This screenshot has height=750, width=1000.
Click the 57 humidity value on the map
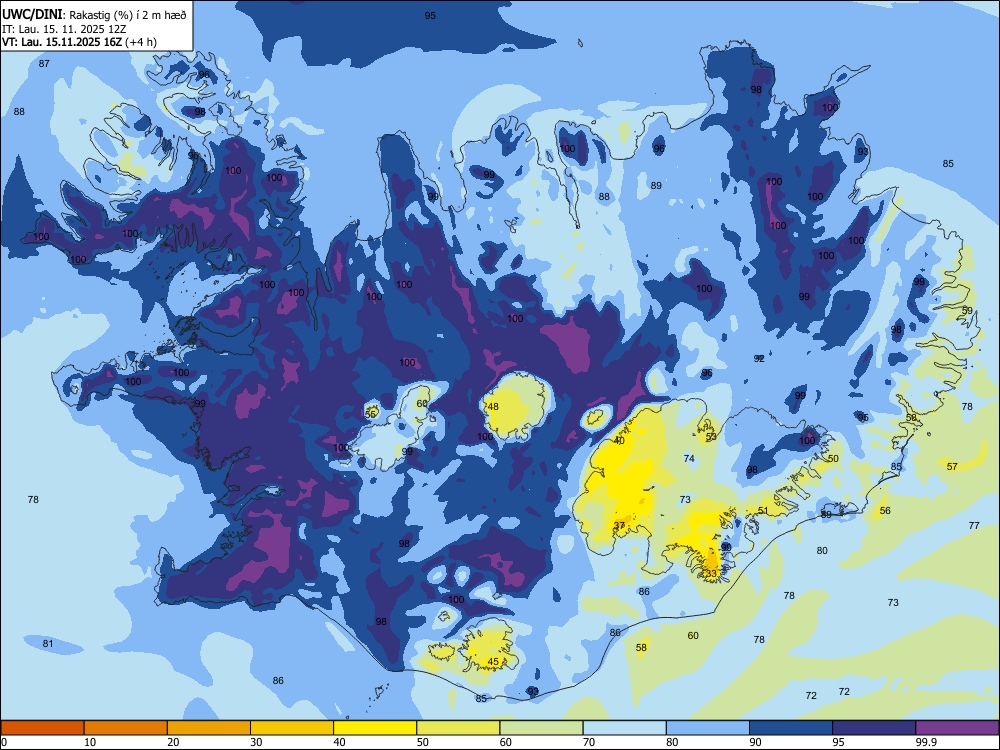coord(952,467)
